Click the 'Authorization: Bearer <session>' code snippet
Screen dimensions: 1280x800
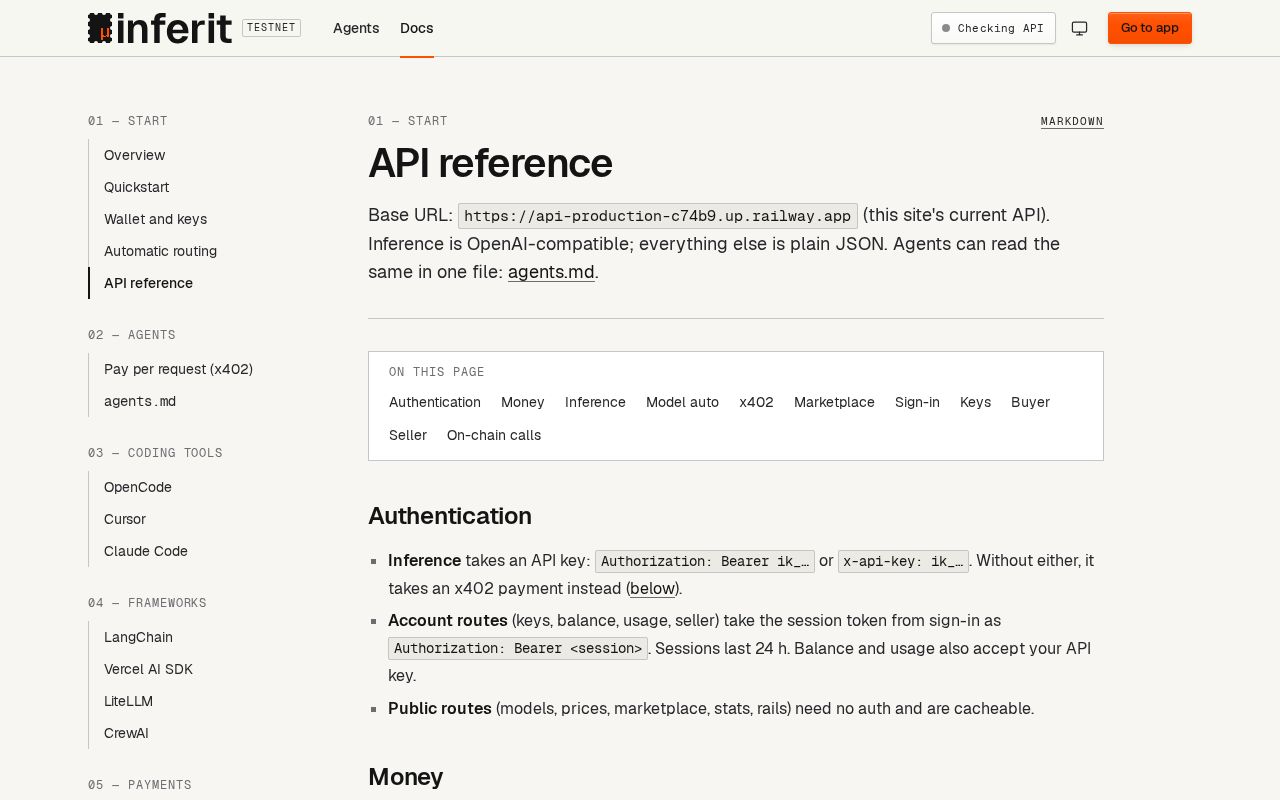518,648
